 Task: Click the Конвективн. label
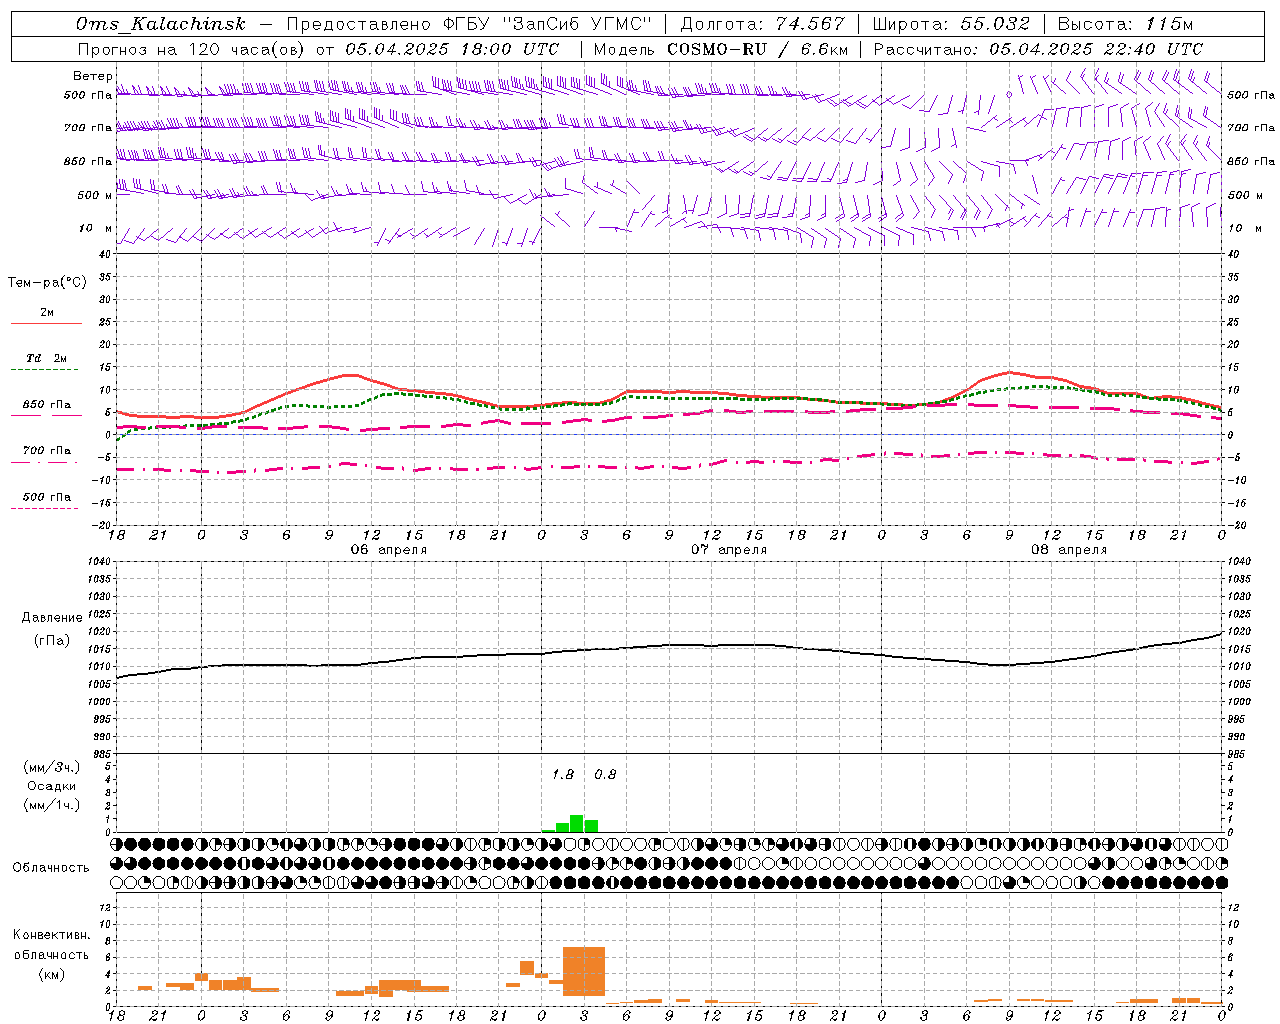pyautogui.click(x=52, y=935)
